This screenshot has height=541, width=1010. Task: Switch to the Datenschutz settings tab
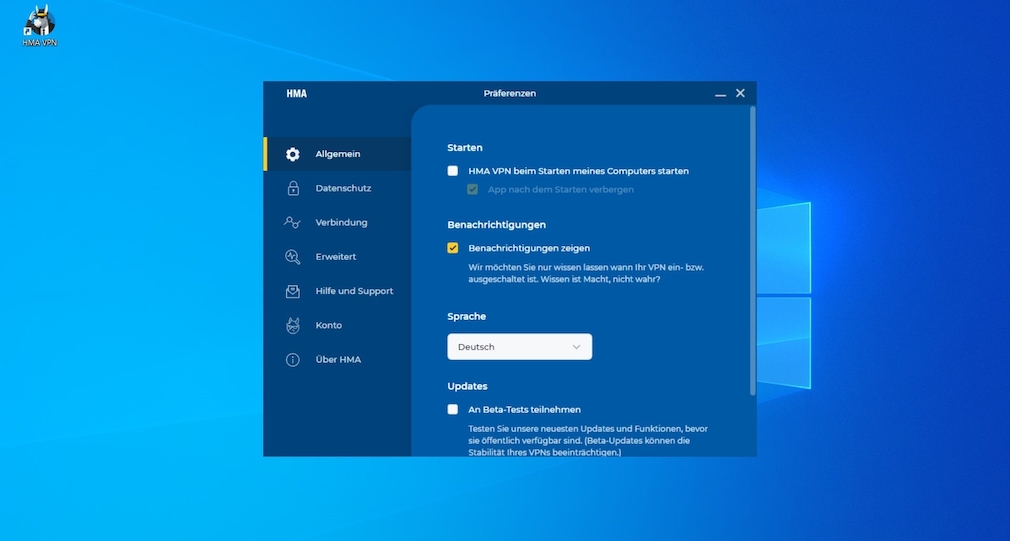click(343, 188)
